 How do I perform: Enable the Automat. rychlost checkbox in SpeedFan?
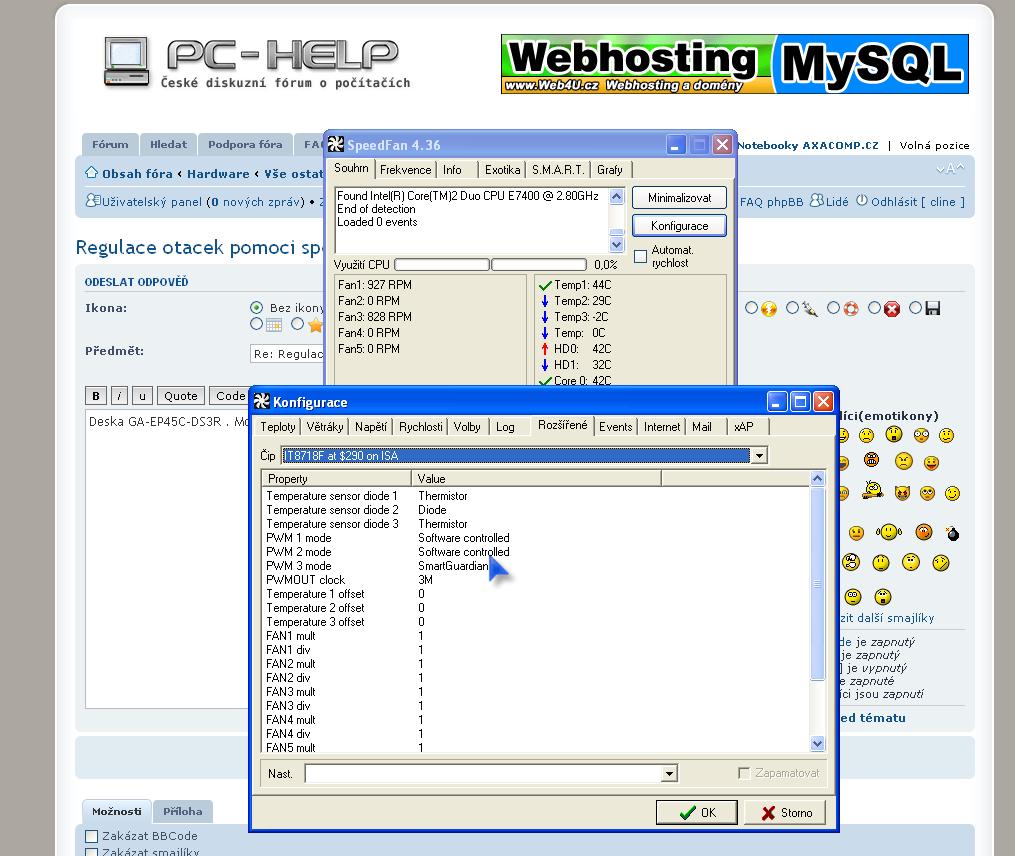coord(640,256)
